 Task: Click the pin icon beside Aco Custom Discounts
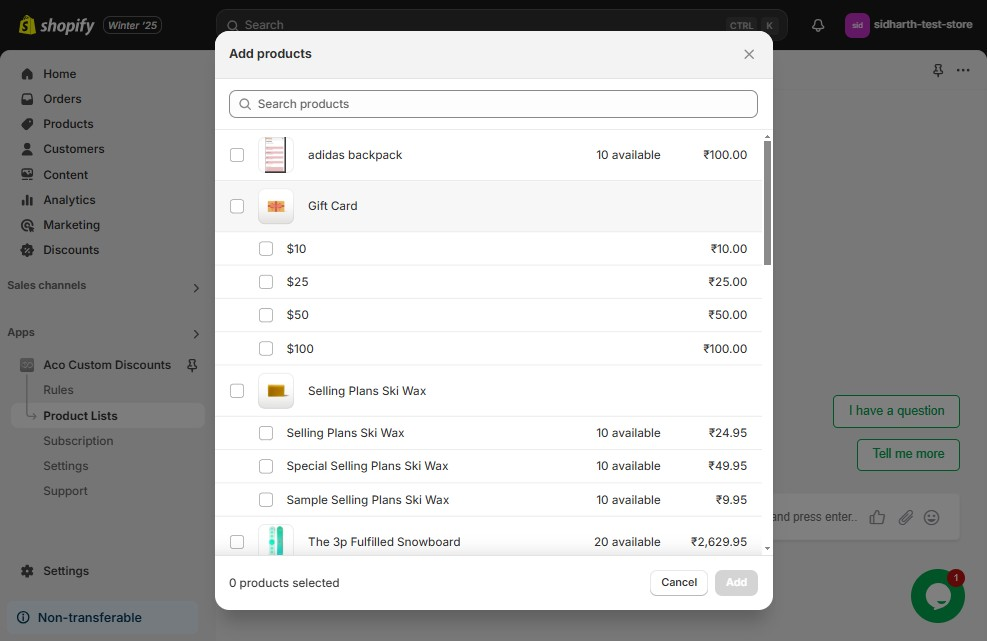point(192,365)
